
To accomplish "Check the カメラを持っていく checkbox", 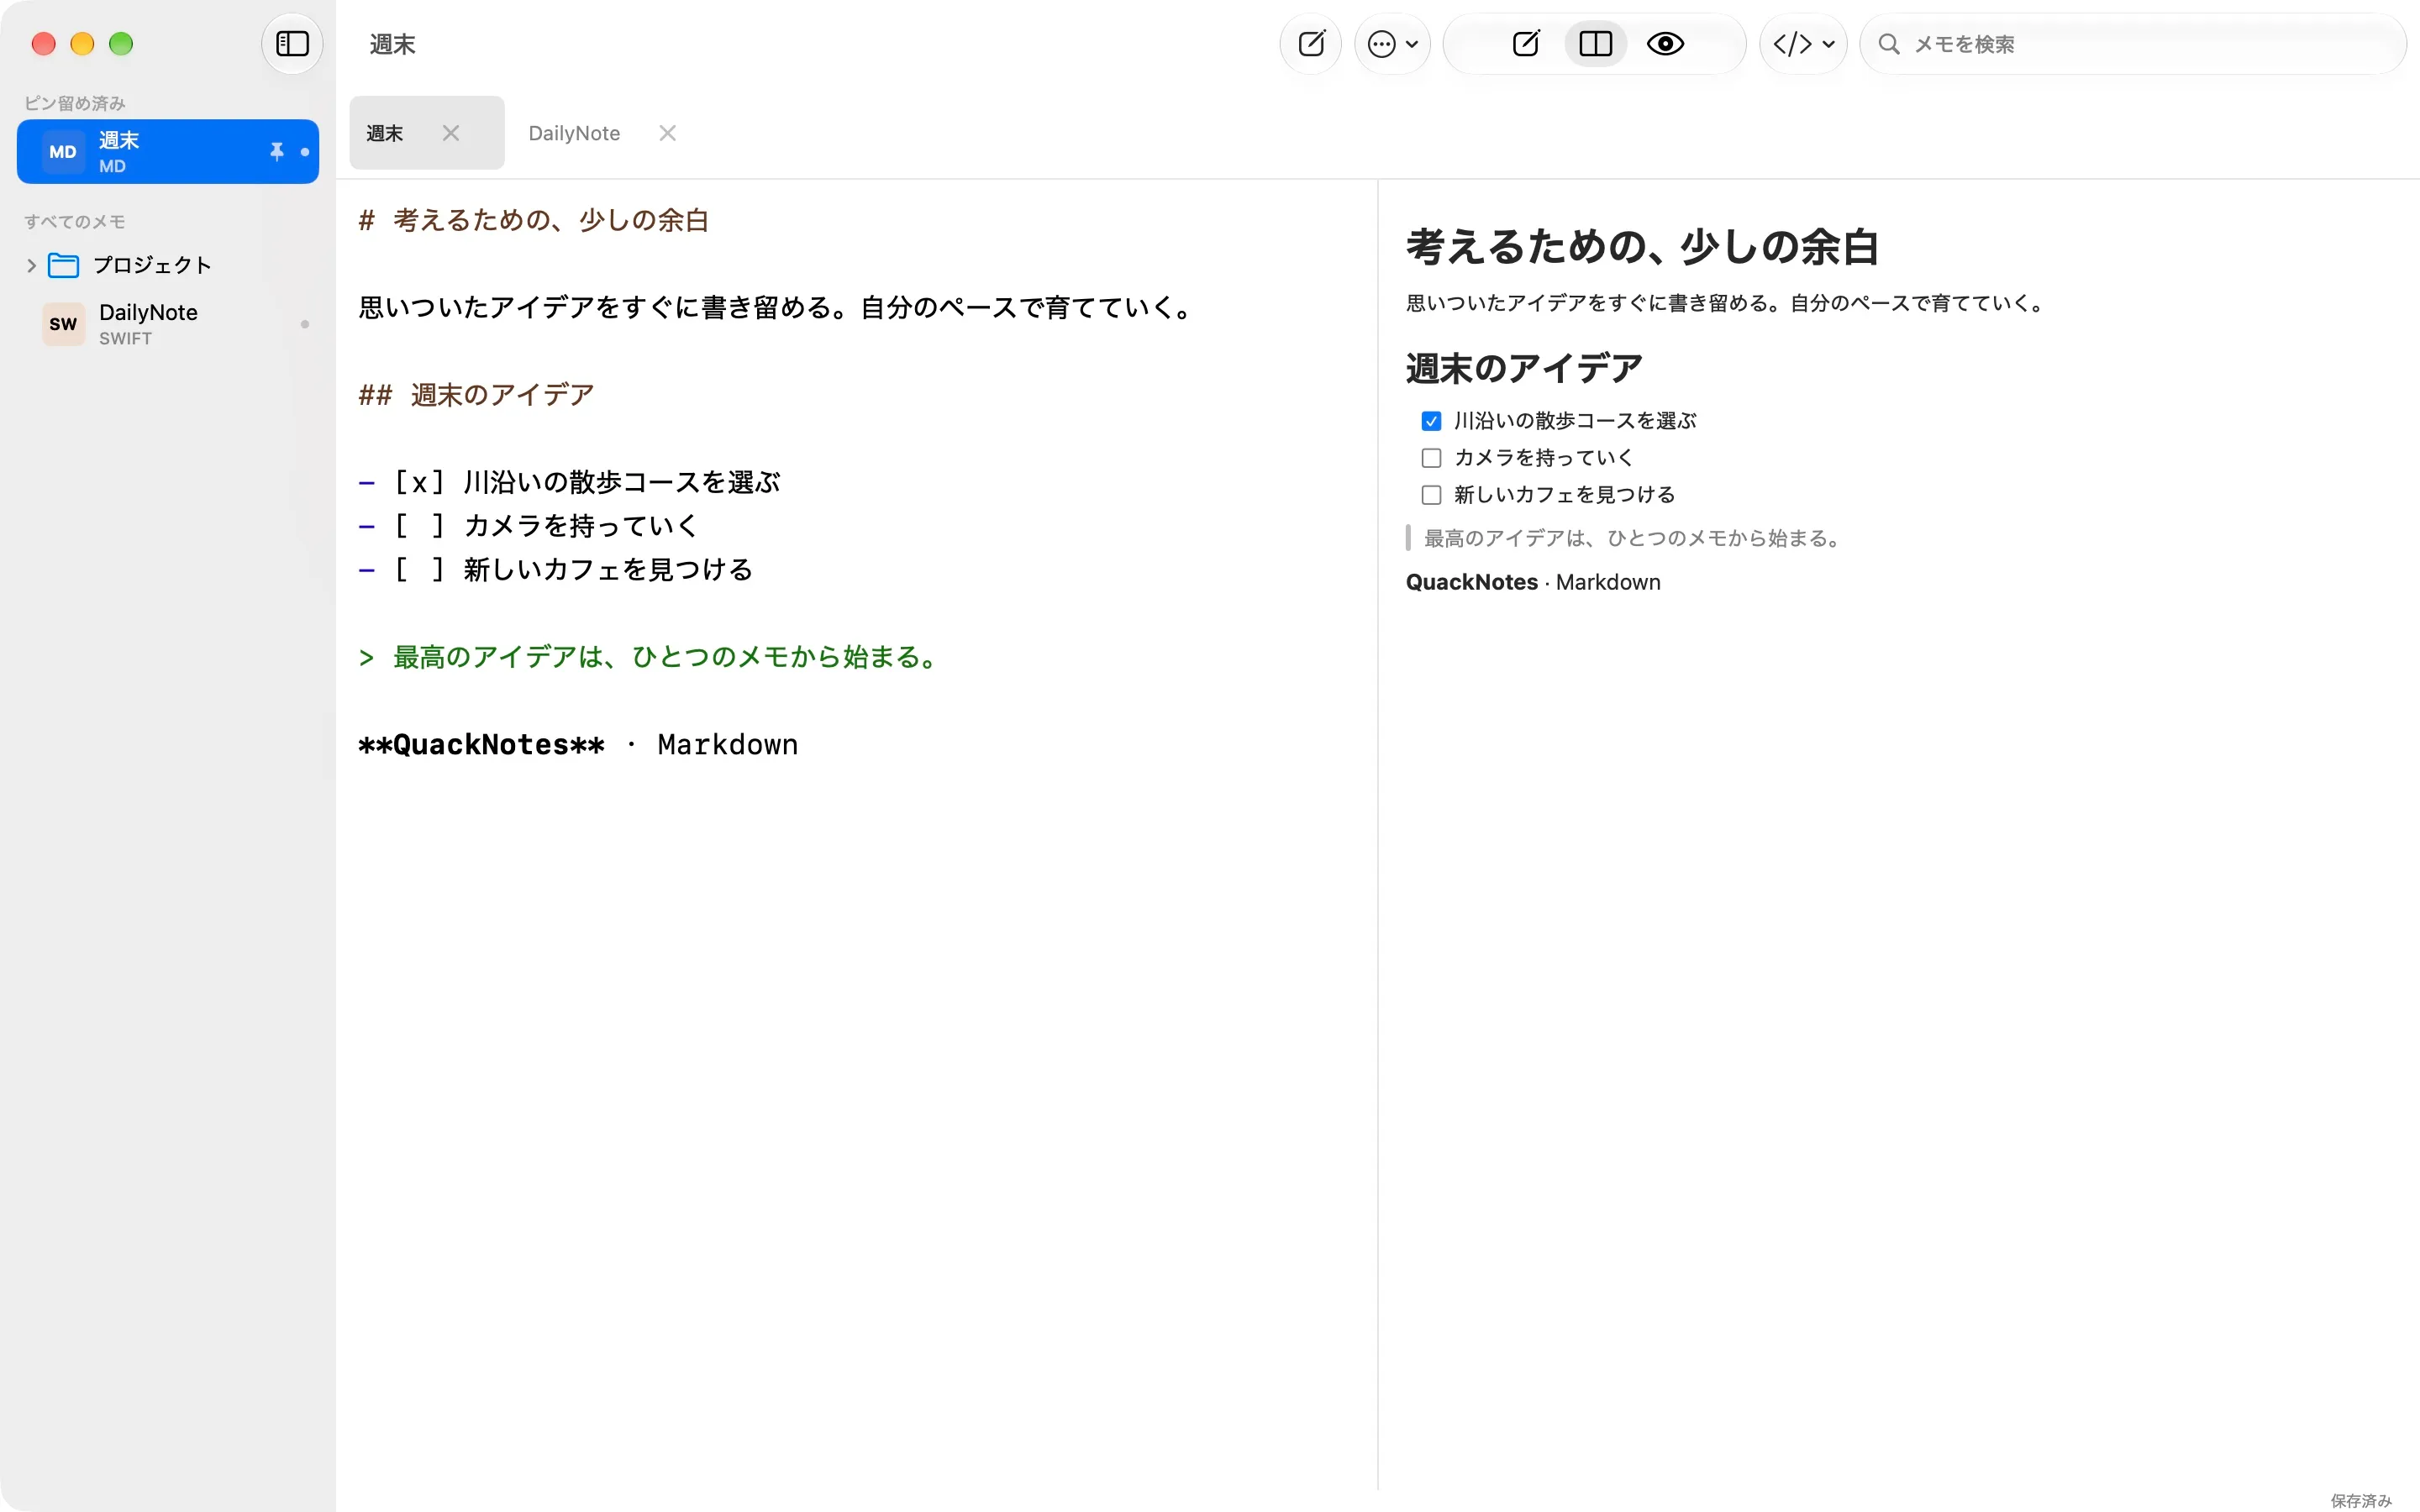I will click(1431, 458).
